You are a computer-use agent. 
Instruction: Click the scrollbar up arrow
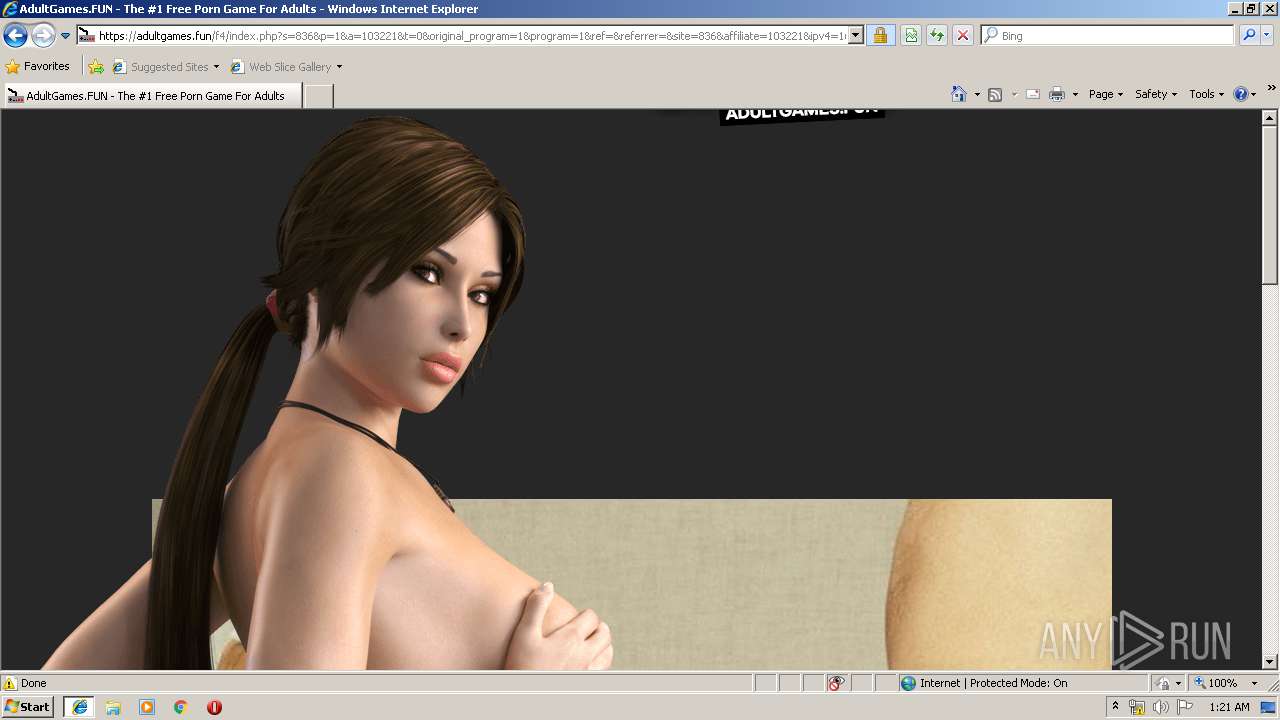coord(1270,117)
